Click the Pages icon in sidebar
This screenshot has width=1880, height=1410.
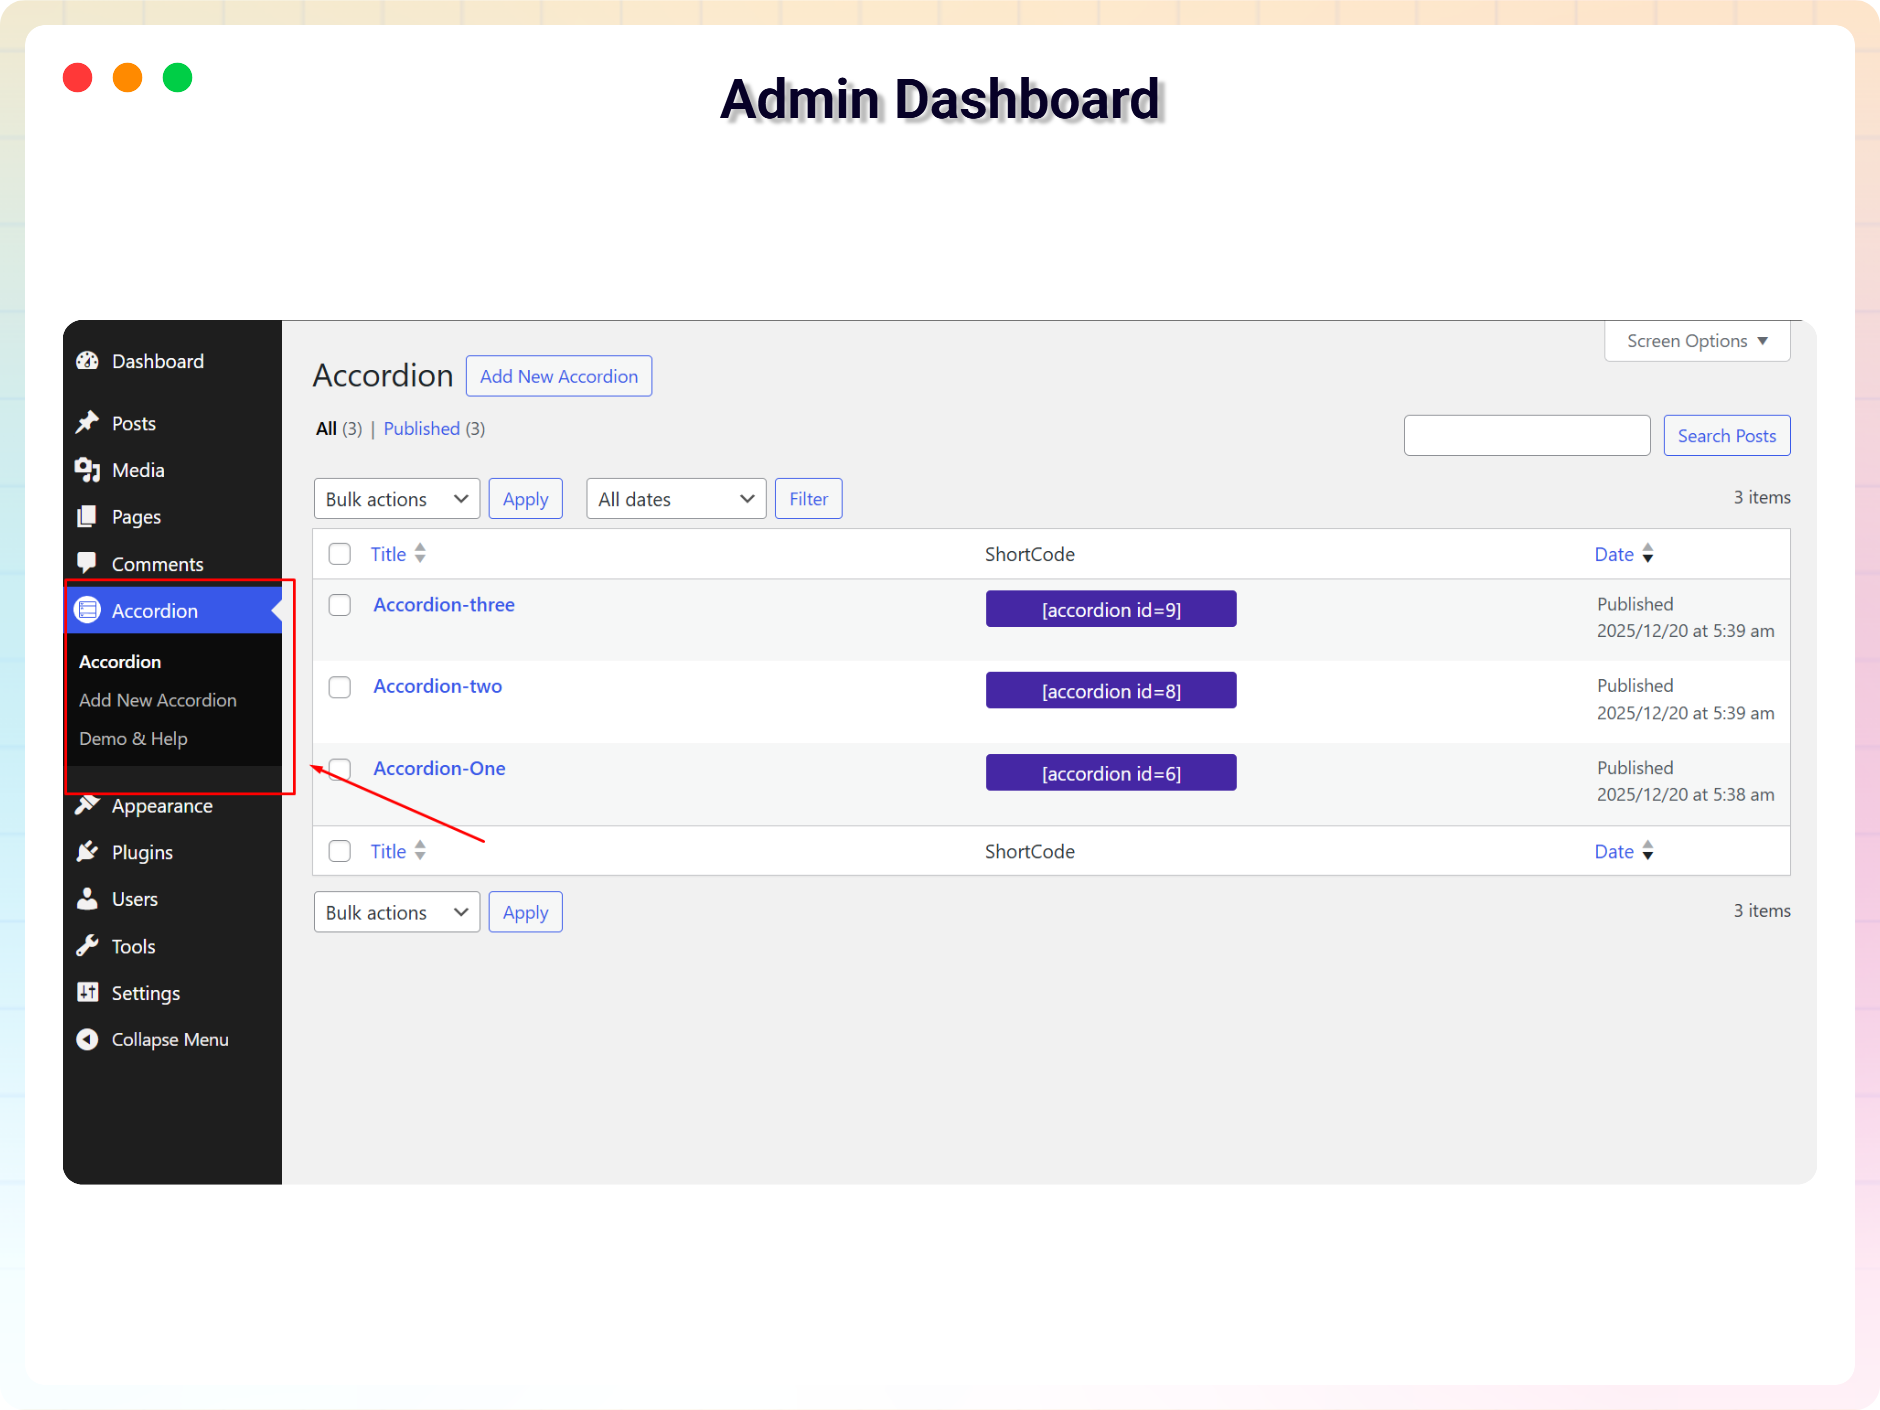click(x=88, y=517)
